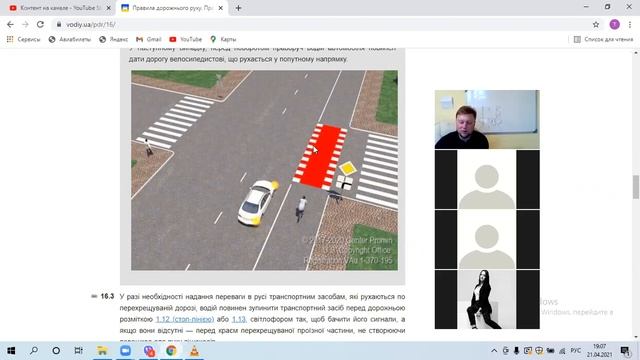Open the Chrome profile avatar

615,24
